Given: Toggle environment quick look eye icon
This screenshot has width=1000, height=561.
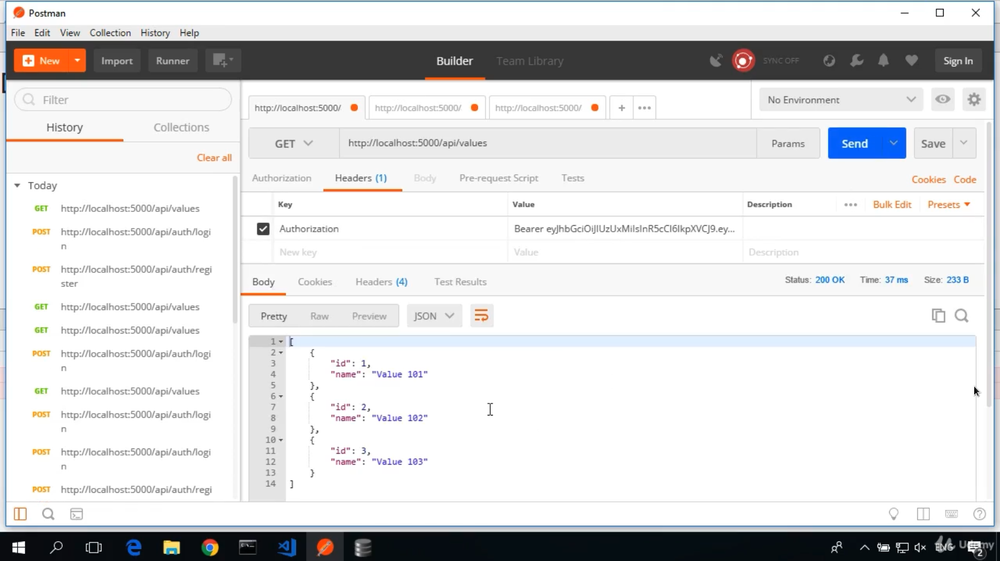Looking at the screenshot, I should point(943,99).
